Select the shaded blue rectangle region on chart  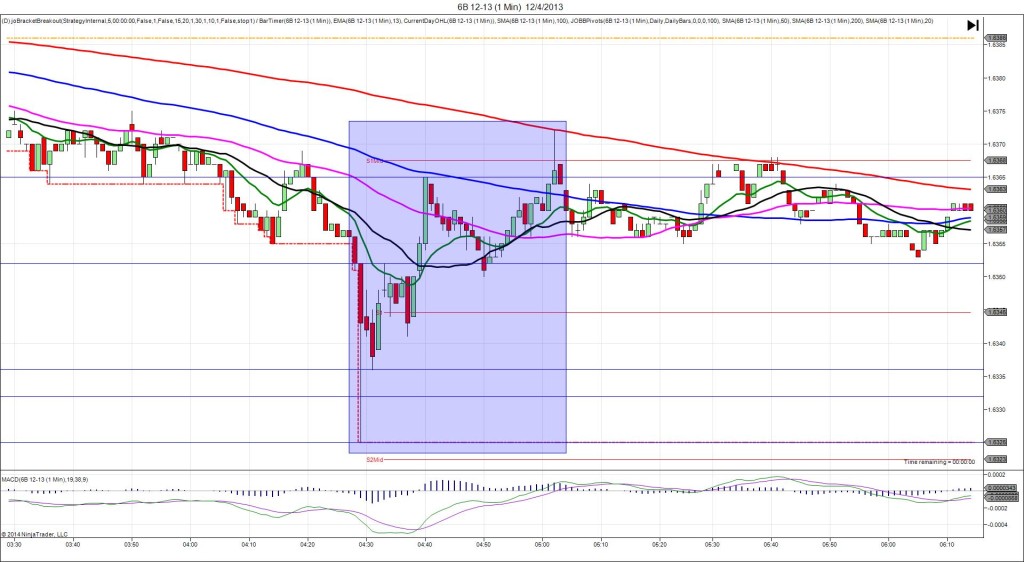click(x=457, y=287)
